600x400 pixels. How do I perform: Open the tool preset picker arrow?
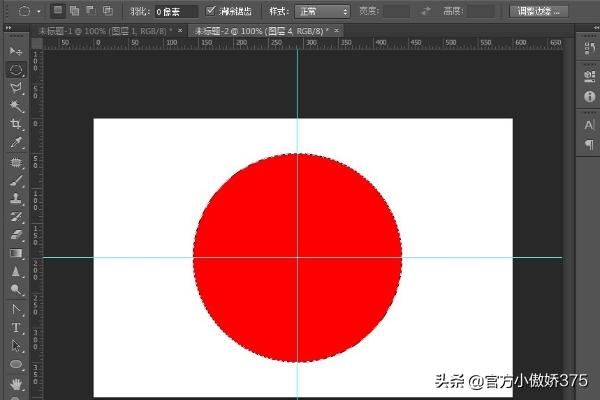pyautogui.click(x=39, y=11)
